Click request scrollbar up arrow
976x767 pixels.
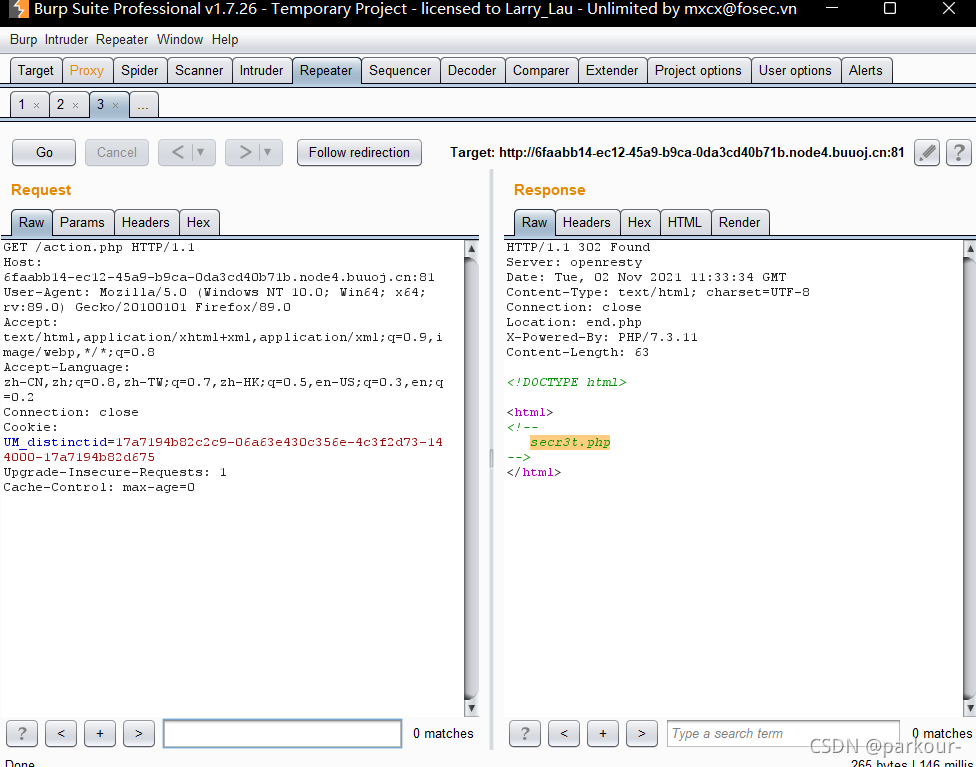click(x=471, y=248)
